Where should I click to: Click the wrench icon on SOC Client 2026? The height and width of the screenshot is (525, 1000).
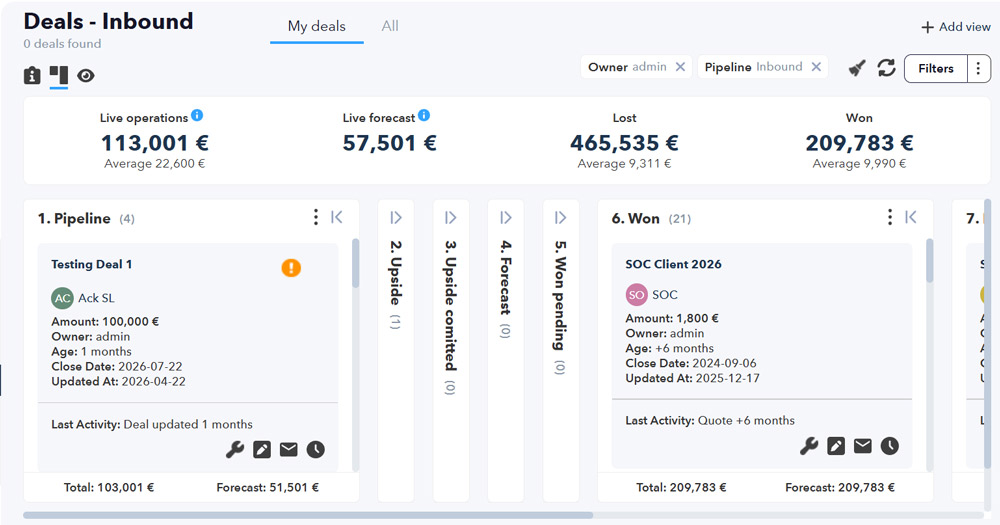coord(809,446)
